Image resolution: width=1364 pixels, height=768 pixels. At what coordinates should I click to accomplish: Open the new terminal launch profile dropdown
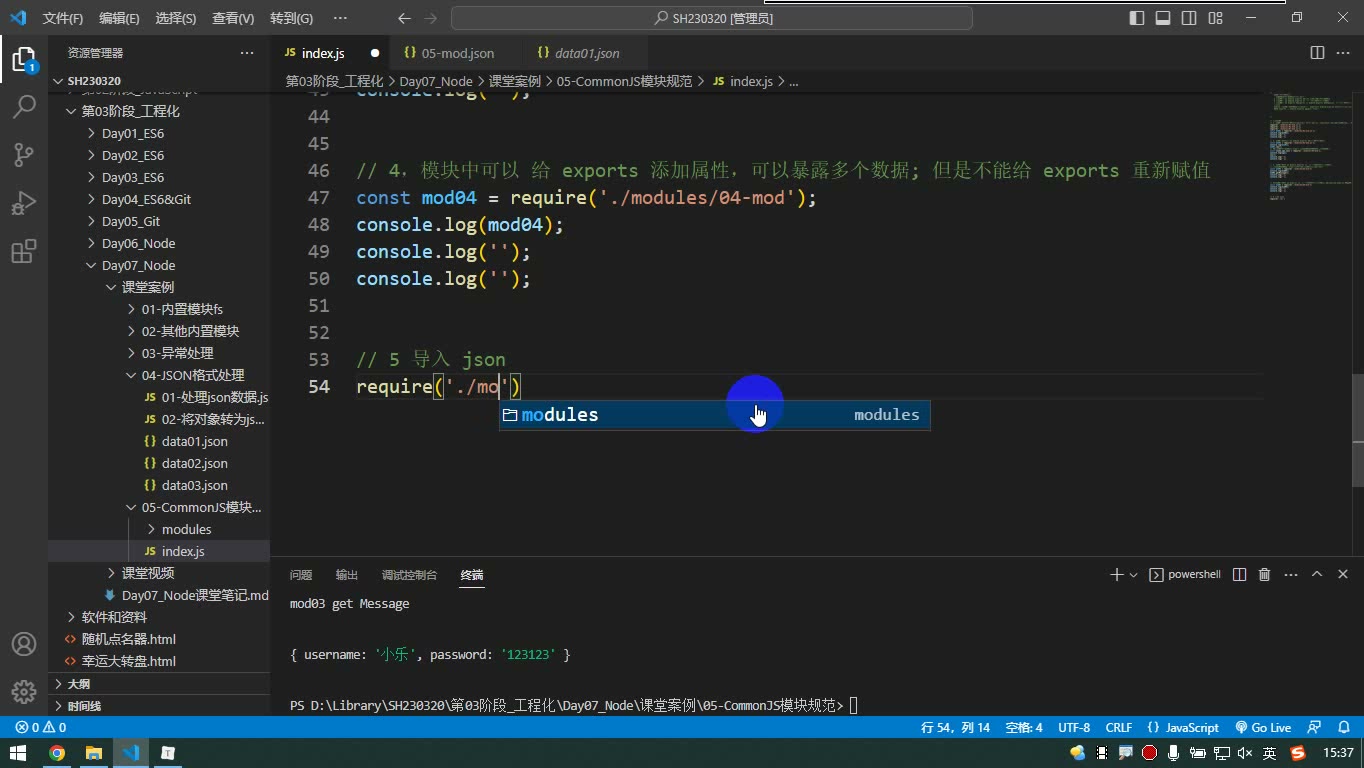click(x=1133, y=575)
